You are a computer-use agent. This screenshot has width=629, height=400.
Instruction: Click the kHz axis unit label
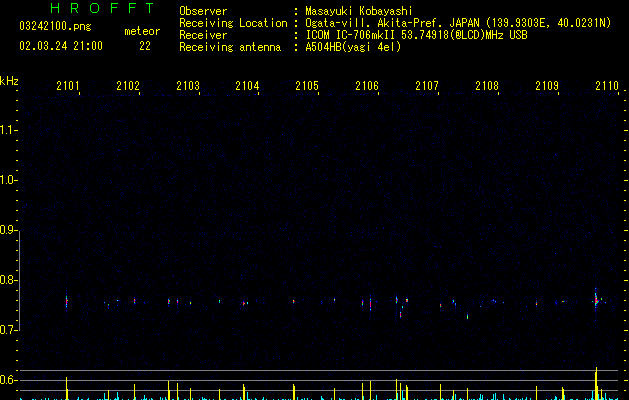pos(9,81)
